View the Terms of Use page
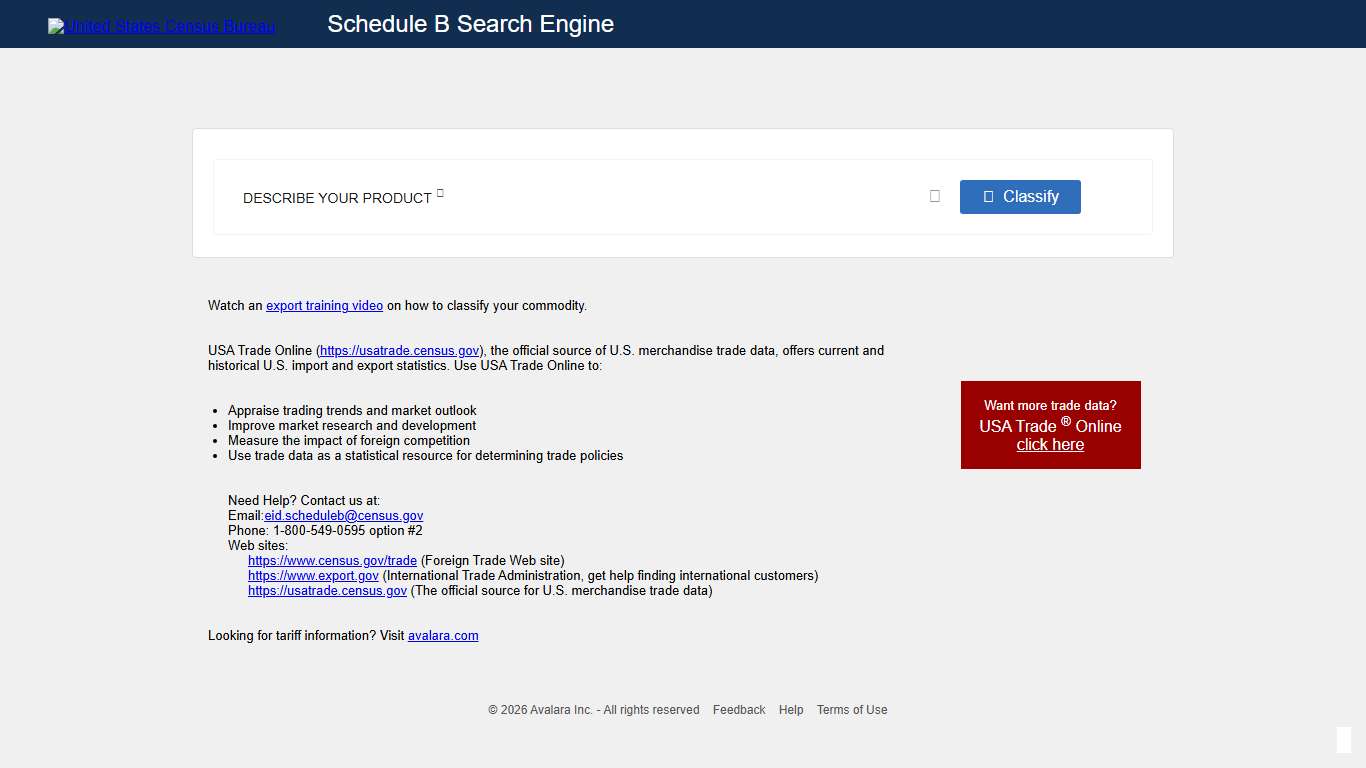This screenshot has height=768, width=1366. click(x=851, y=709)
